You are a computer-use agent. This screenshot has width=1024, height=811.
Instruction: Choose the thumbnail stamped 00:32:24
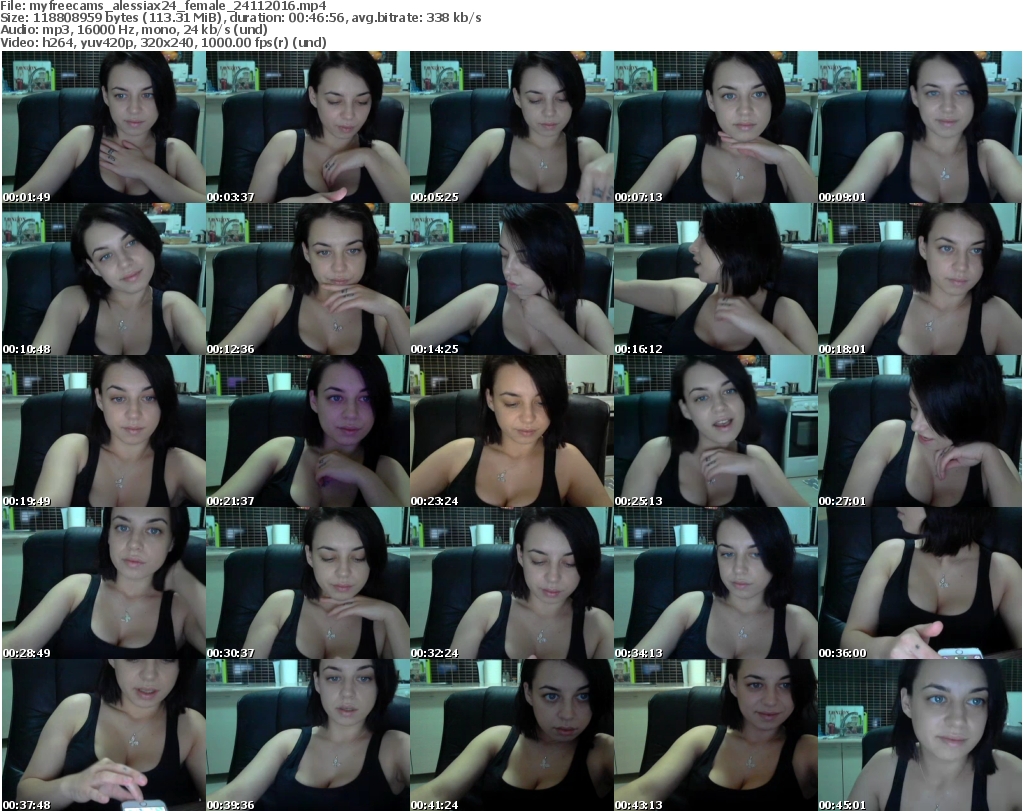click(x=511, y=583)
